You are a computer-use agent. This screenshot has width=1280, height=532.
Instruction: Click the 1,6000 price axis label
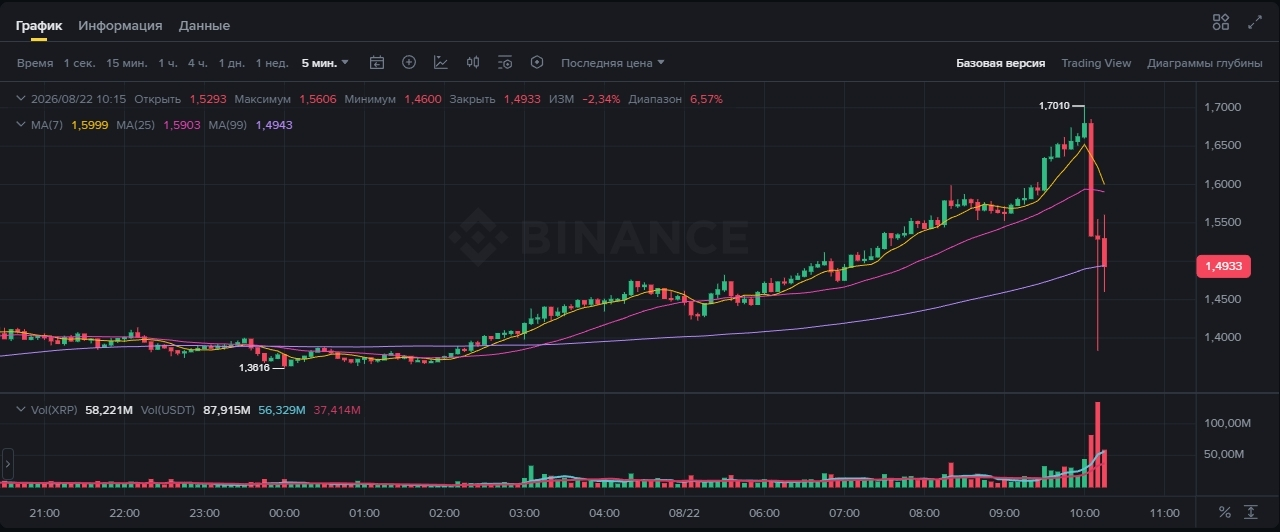(x=1223, y=184)
